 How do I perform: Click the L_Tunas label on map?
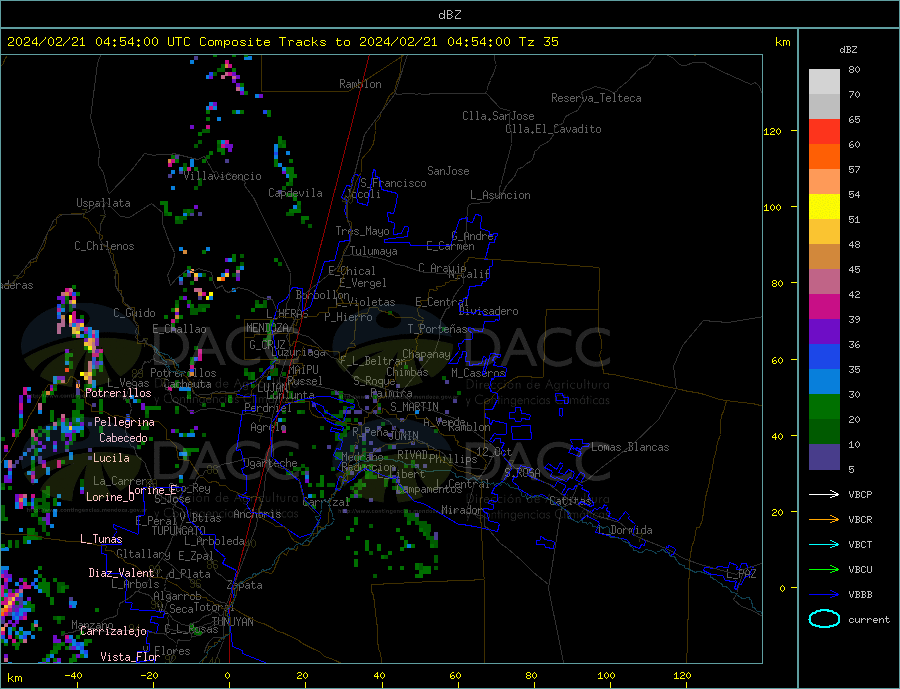point(101,539)
